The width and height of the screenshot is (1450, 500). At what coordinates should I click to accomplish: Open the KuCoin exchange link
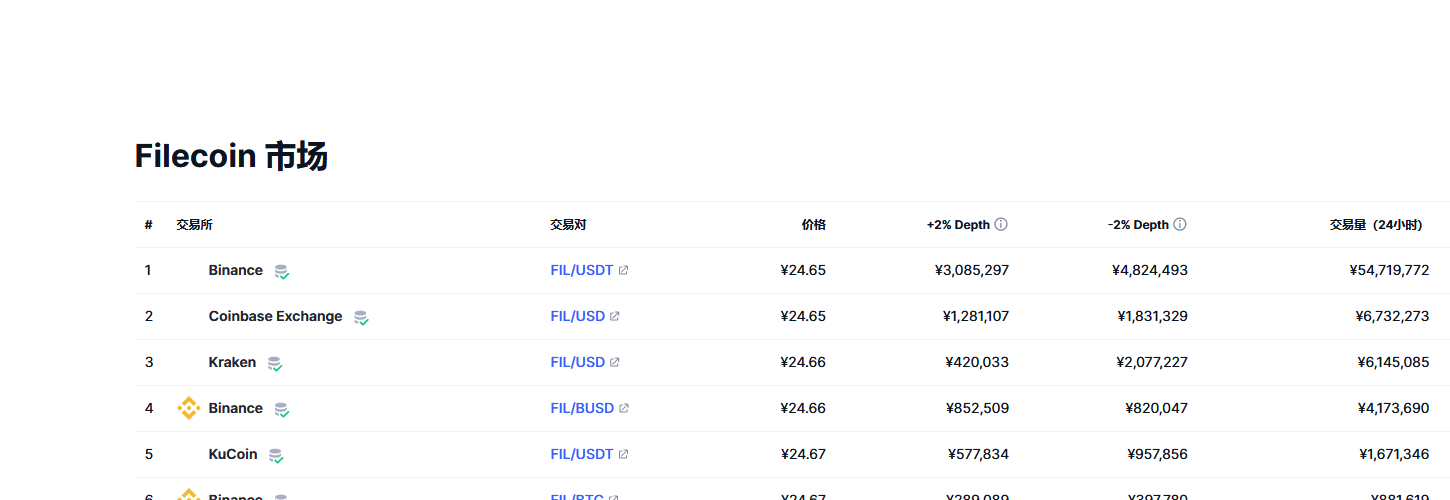(x=233, y=454)
